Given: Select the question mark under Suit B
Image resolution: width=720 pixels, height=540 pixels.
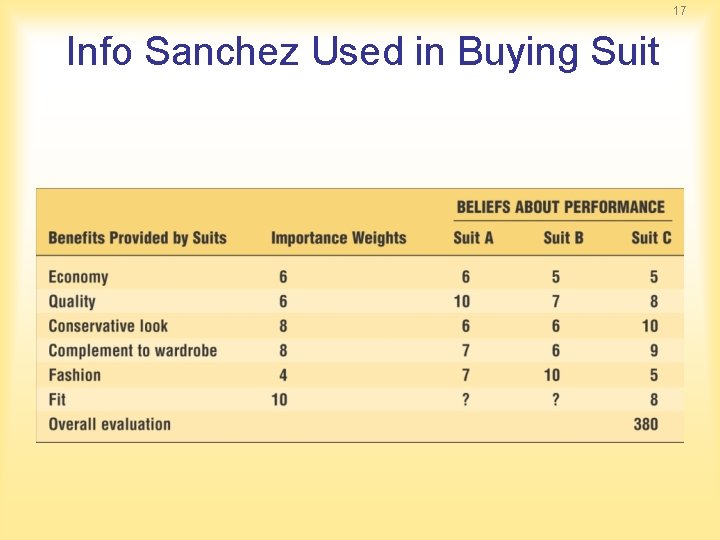Looking at the screenshot, I should click(556, 399).
